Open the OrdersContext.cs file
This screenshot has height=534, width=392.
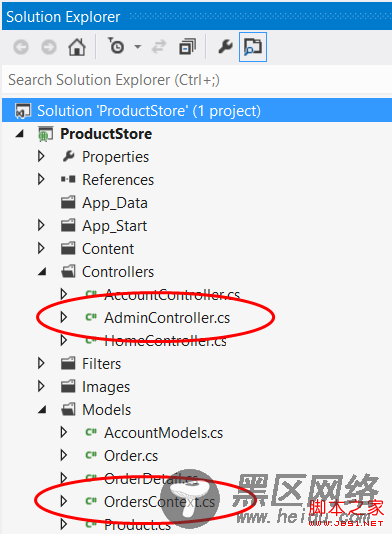point(159,502)
